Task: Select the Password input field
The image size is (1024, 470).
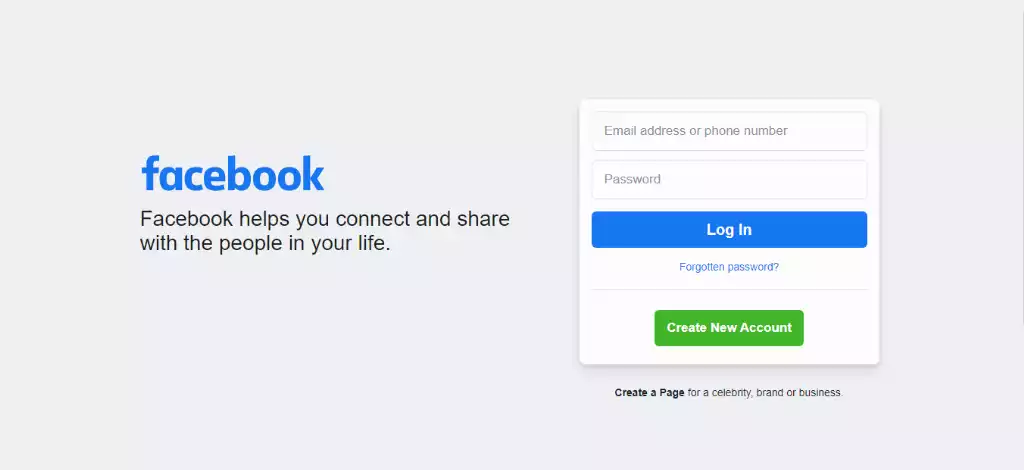Action: (x=729, y=180)
